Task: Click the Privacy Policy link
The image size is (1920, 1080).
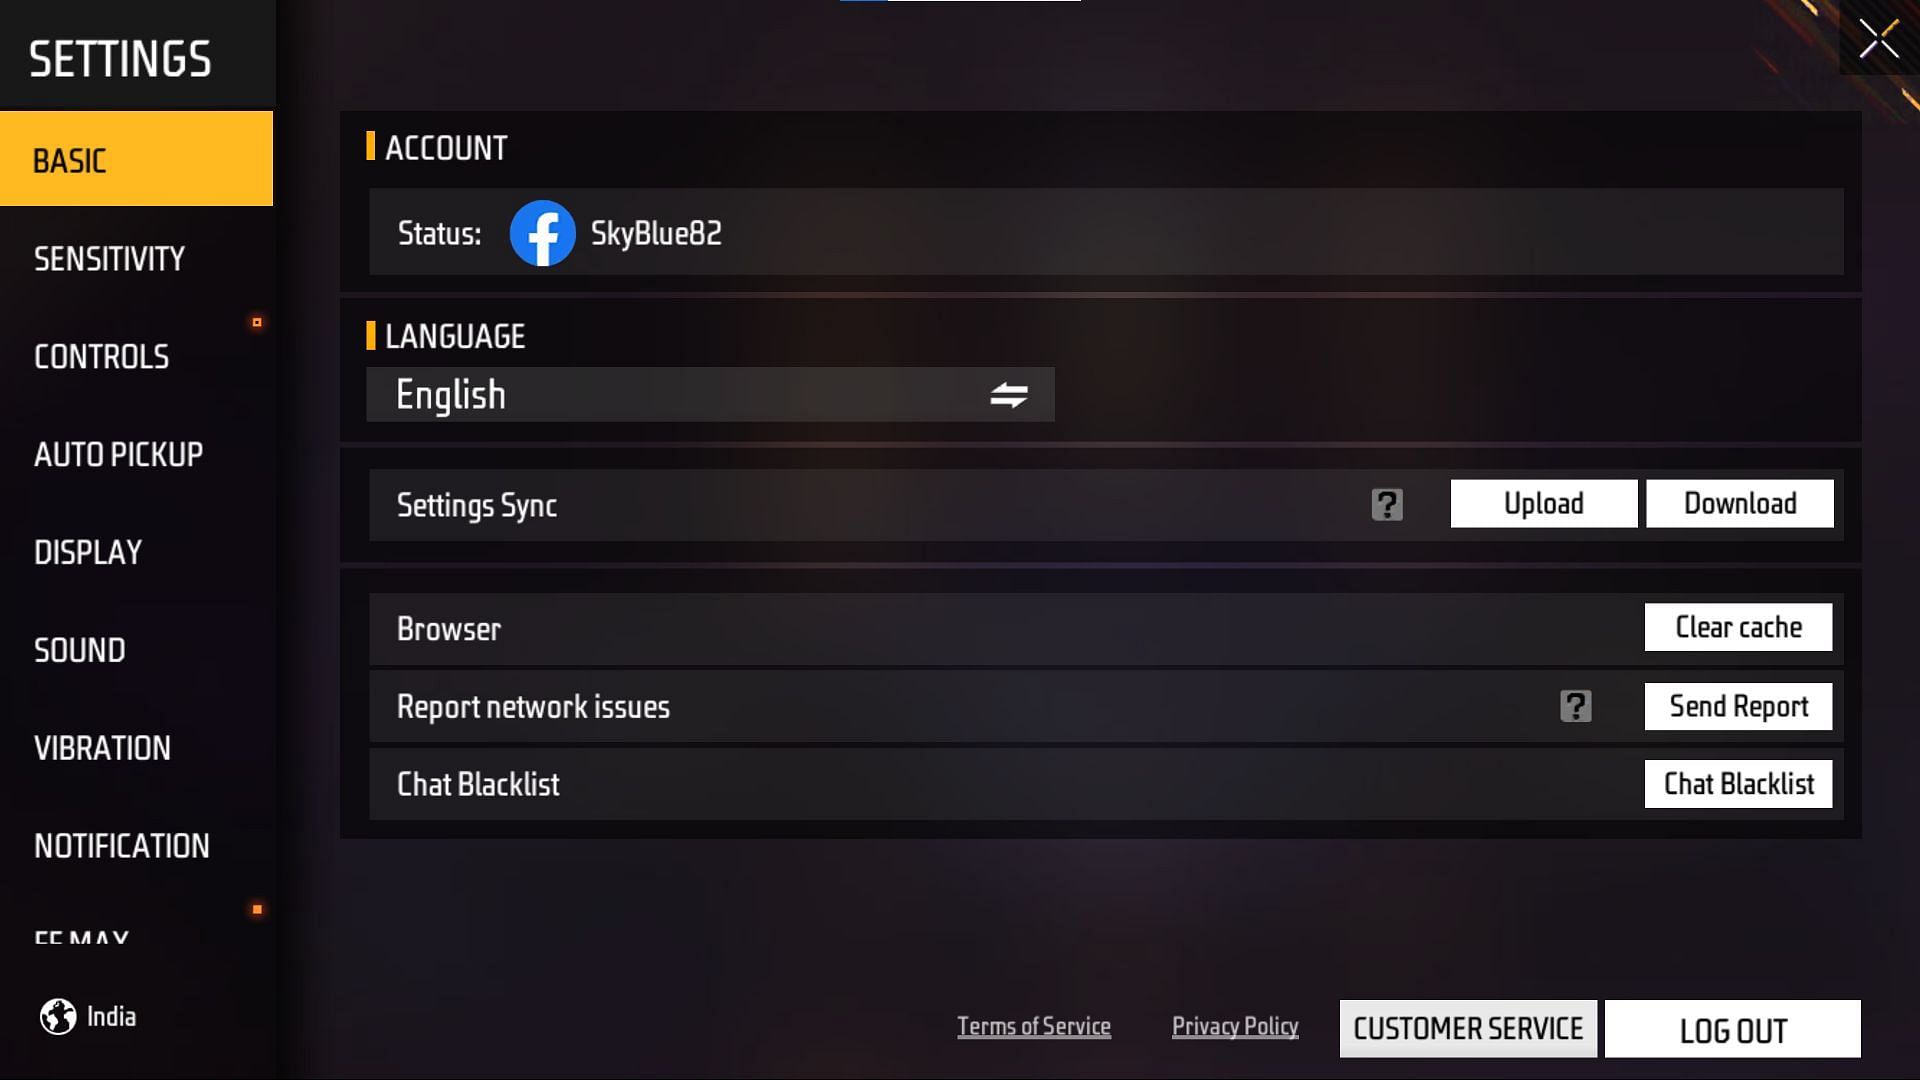Action: tap(1234, 1027)
